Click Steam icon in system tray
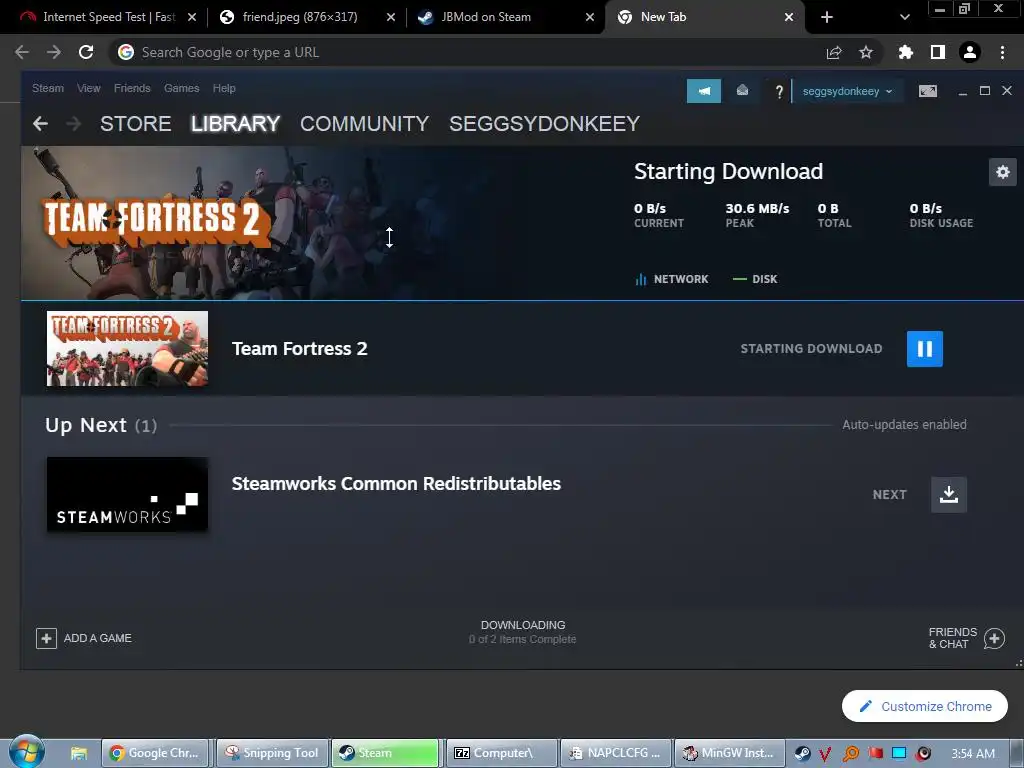The image size is (1024, 768). click(x=803, y=754)
